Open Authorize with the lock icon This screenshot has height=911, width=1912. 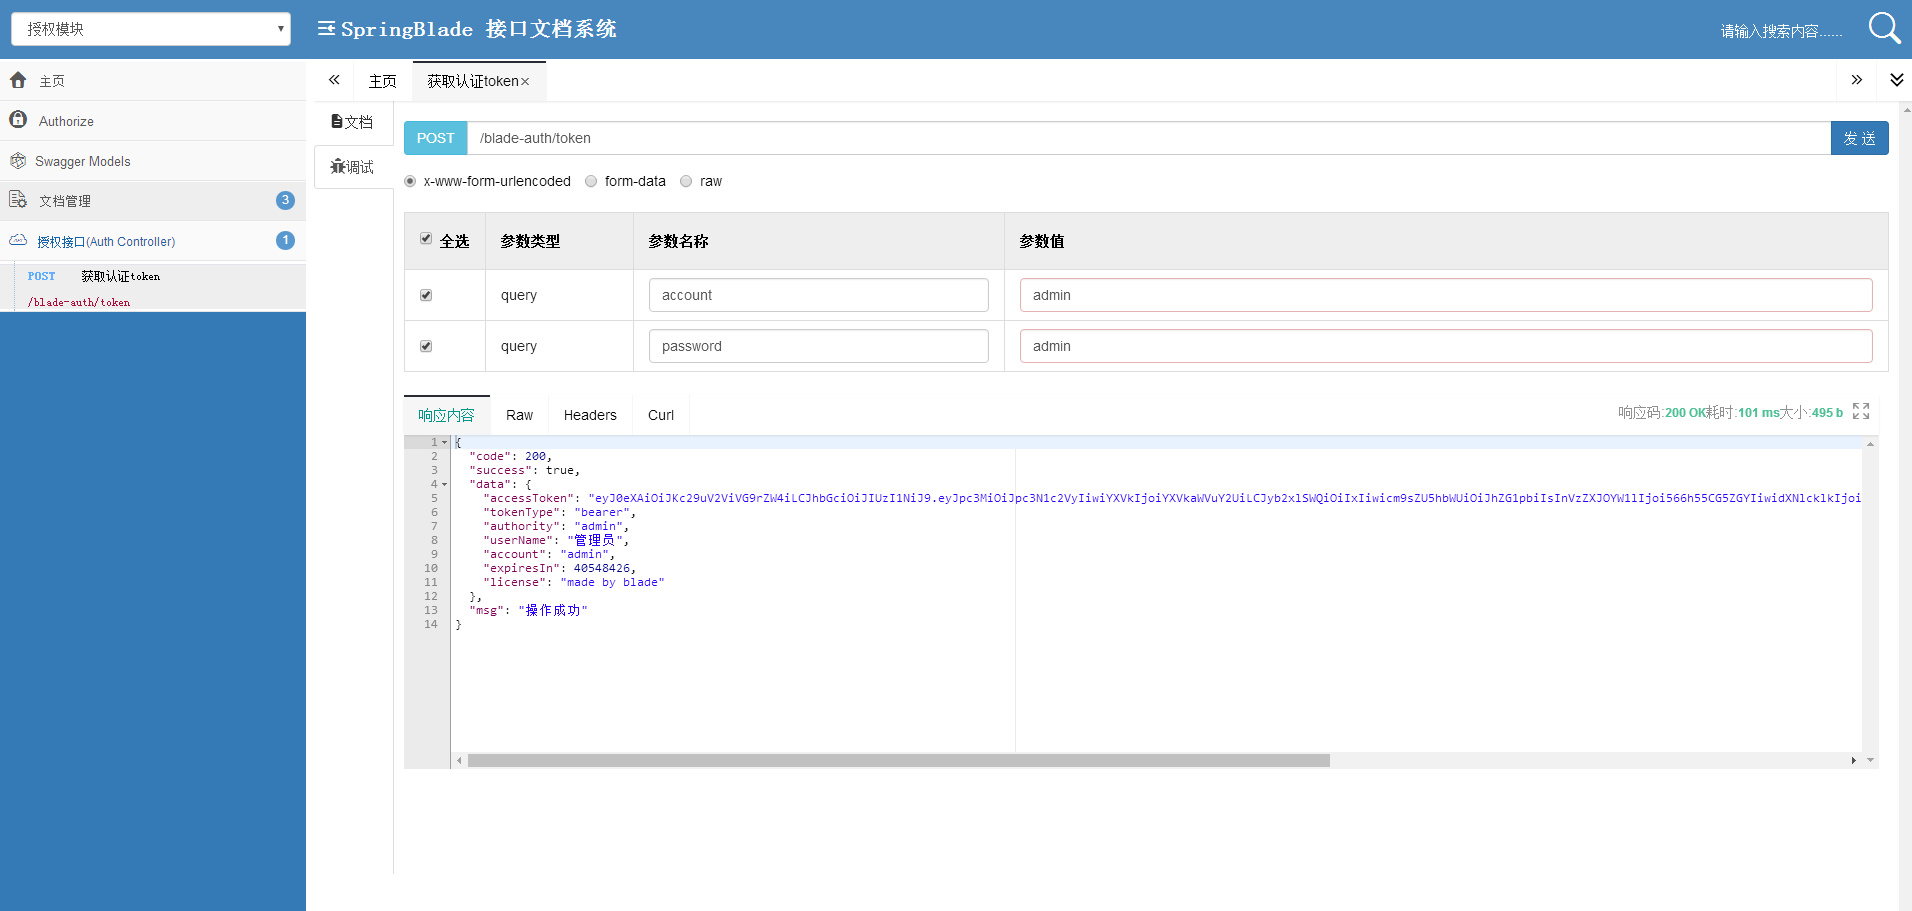(x=18, y=120)
